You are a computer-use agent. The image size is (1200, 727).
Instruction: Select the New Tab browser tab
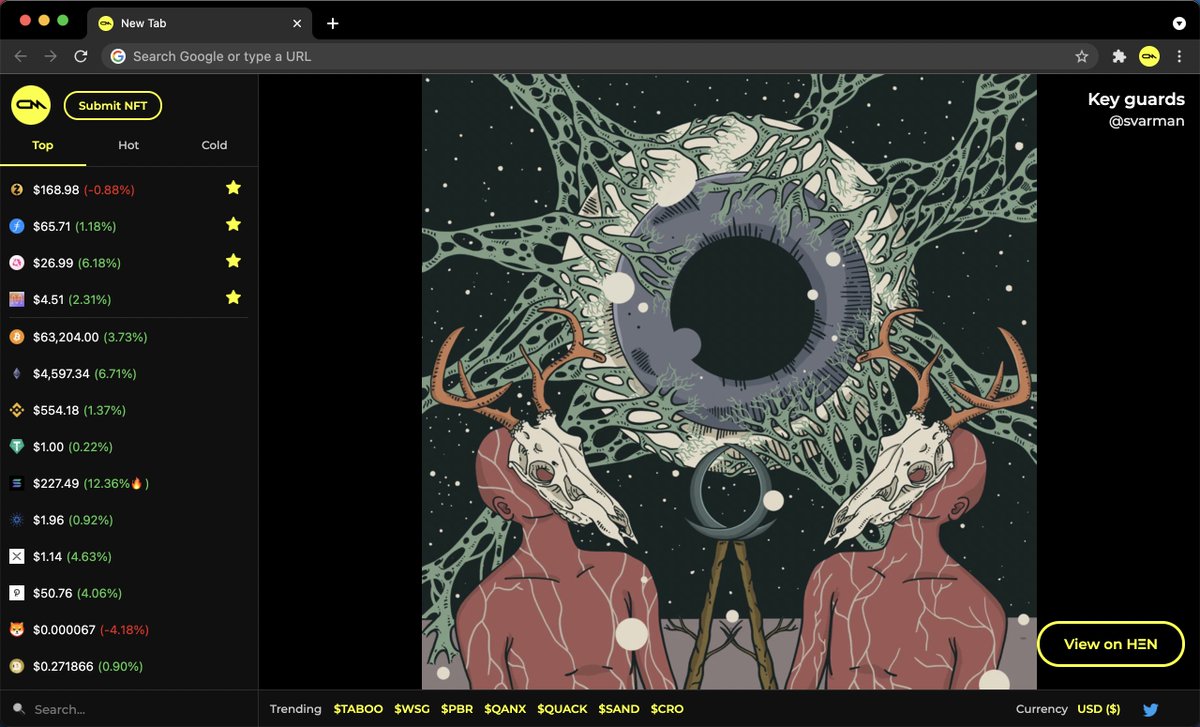[x=199, y=23]
